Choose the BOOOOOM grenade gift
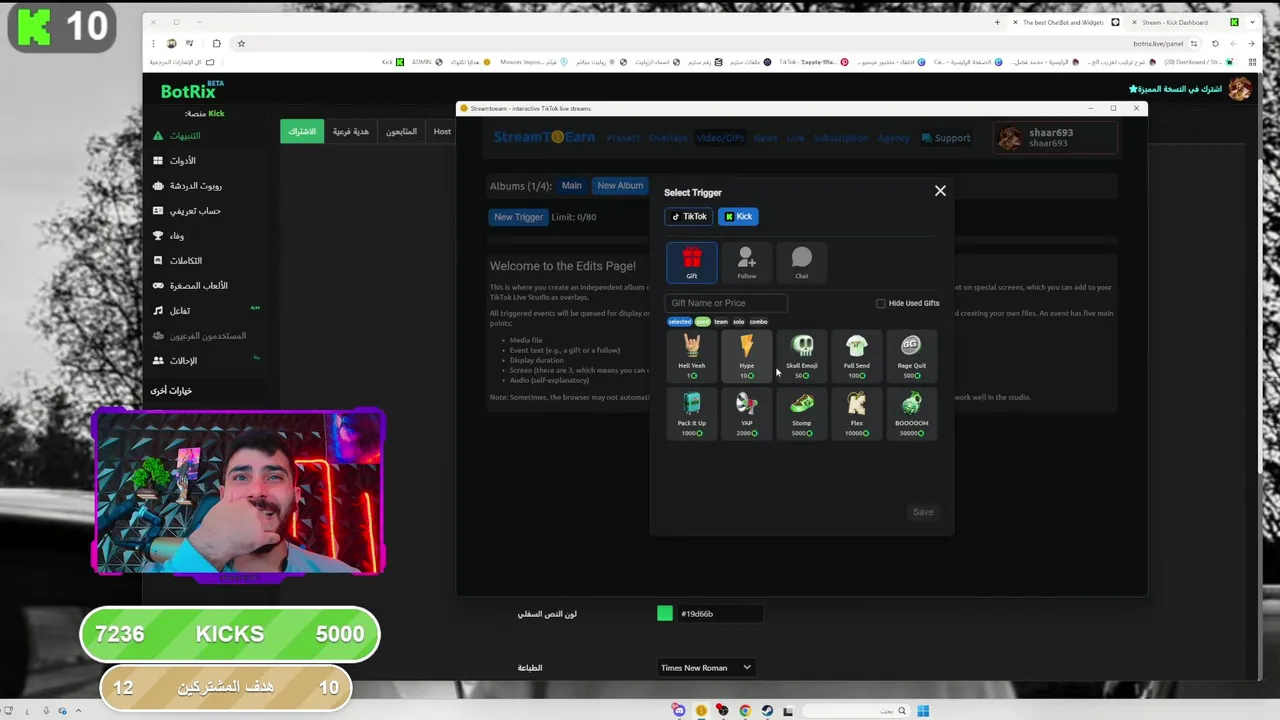Viewport: 1280px width, 720px height. pyautogui.click(x=911, y=414)
